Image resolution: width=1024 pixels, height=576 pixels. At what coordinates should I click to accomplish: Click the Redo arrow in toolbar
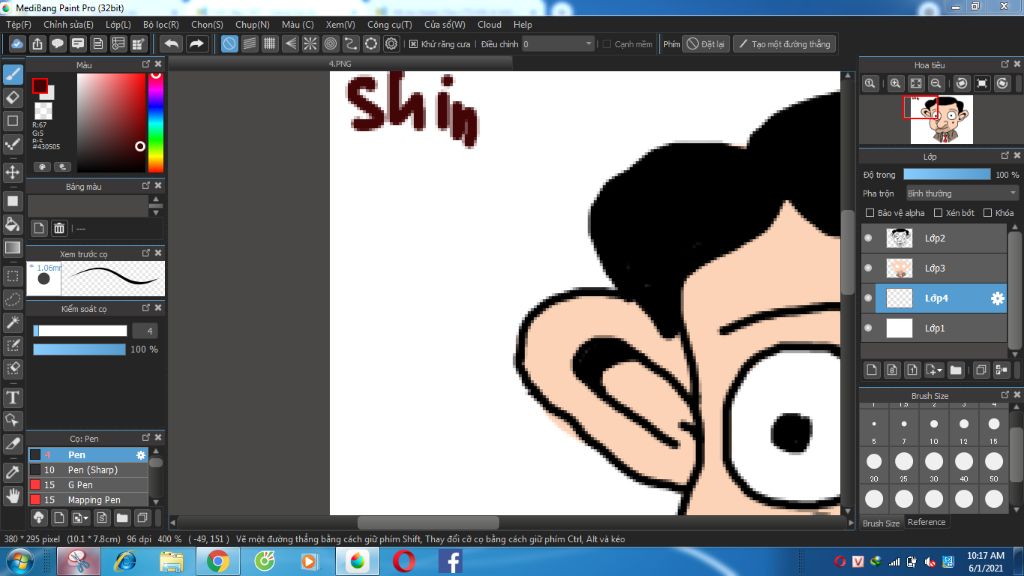coord(196,44)
